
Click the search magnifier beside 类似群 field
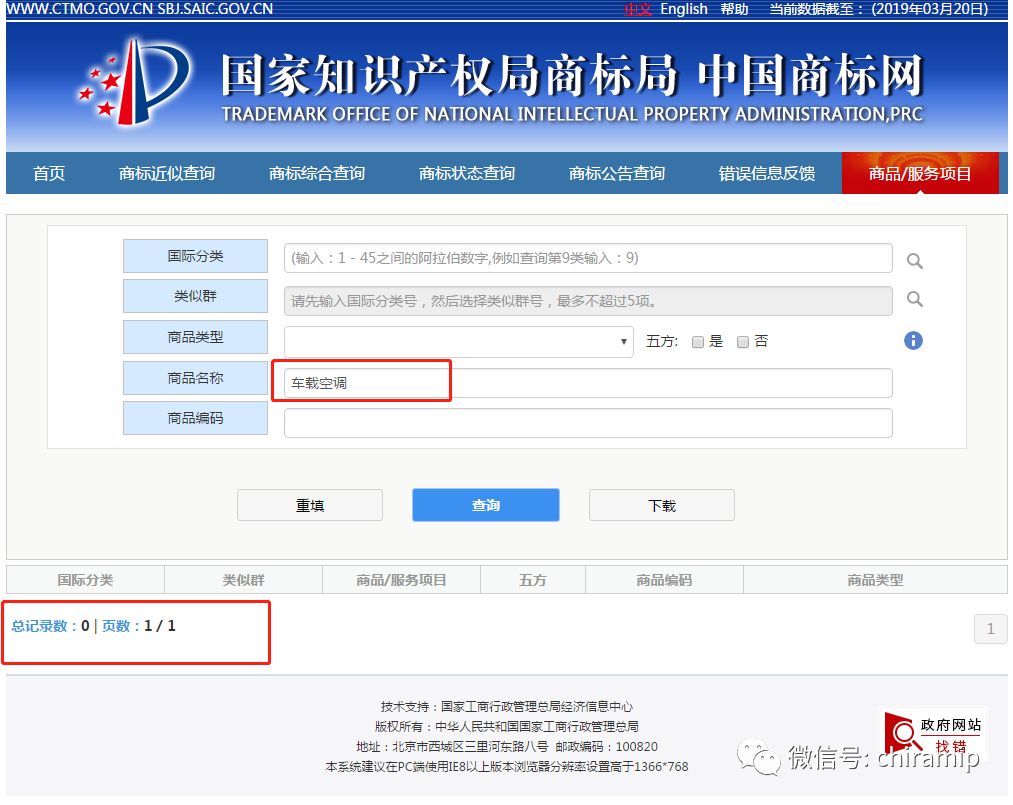(x=914, y=299)
